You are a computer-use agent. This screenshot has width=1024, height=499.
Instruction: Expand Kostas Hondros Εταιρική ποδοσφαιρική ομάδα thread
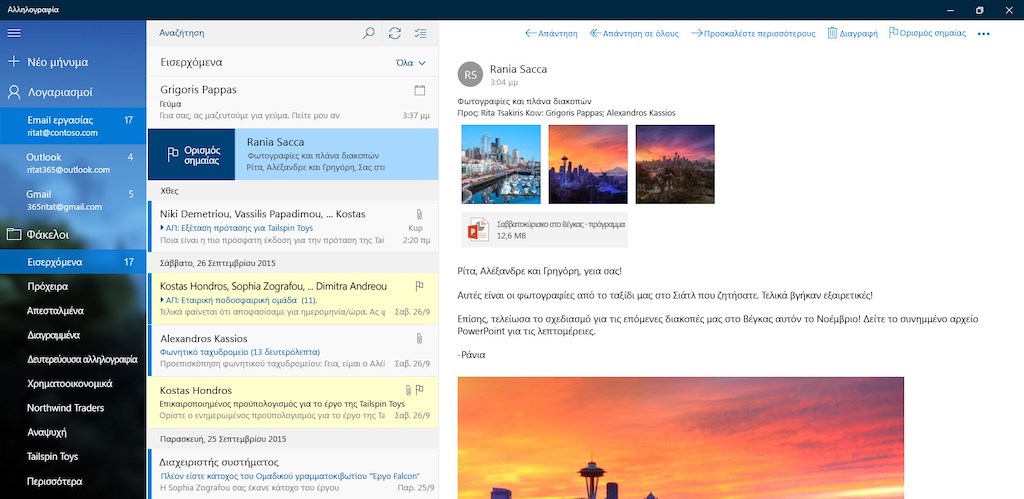click(163, 300)
